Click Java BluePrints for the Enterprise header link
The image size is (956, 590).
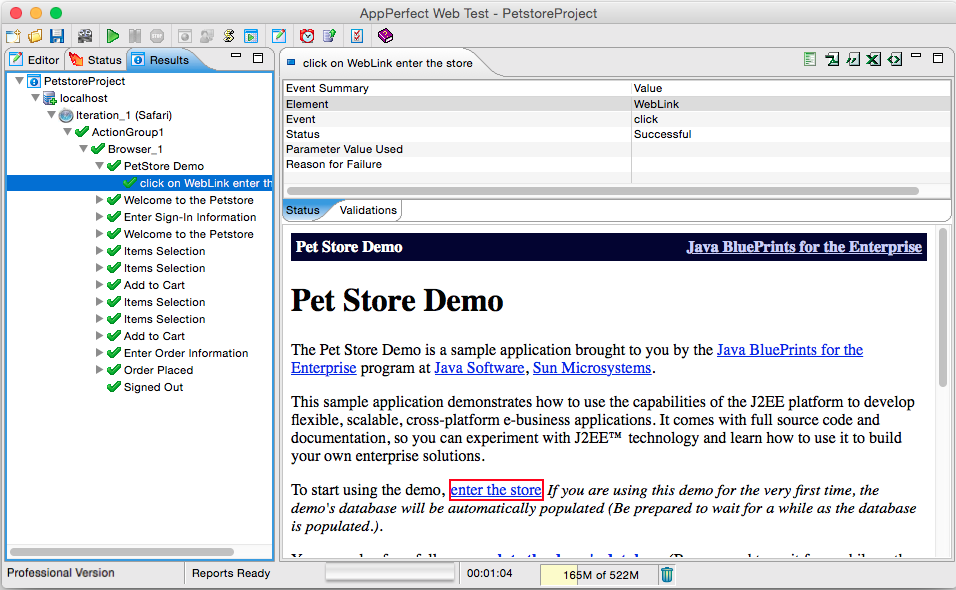[x=804, y=247]
